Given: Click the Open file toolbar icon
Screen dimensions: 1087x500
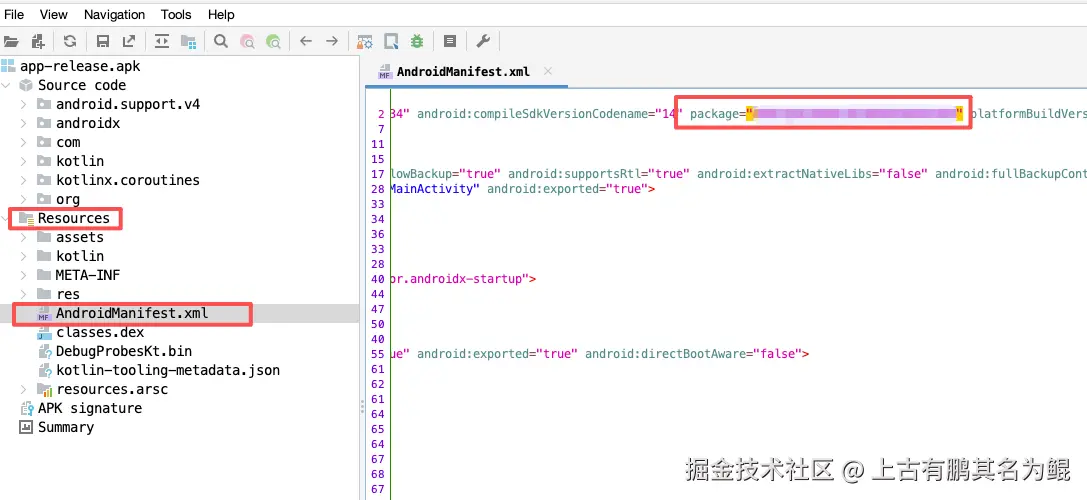Looking at the screenshot, I should pos(11,42).
